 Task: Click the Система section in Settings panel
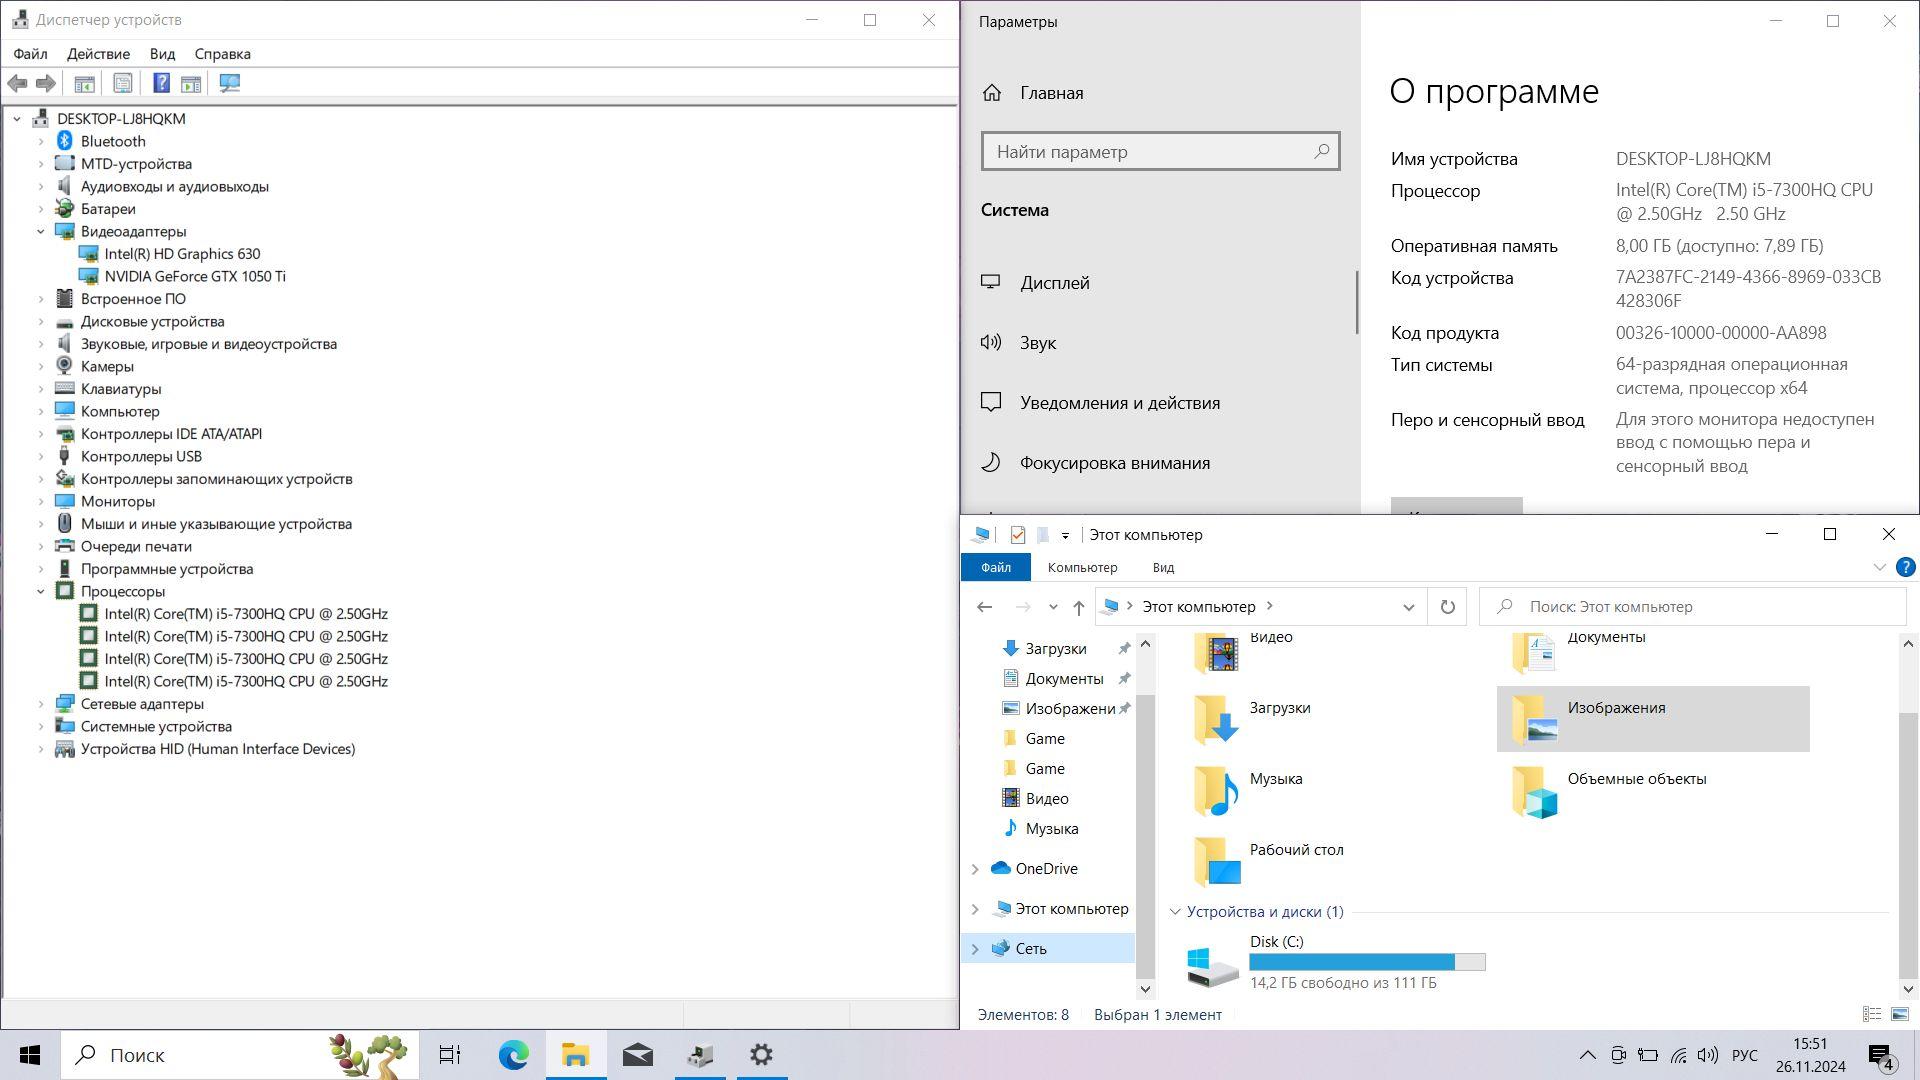tap(1014, 208)
